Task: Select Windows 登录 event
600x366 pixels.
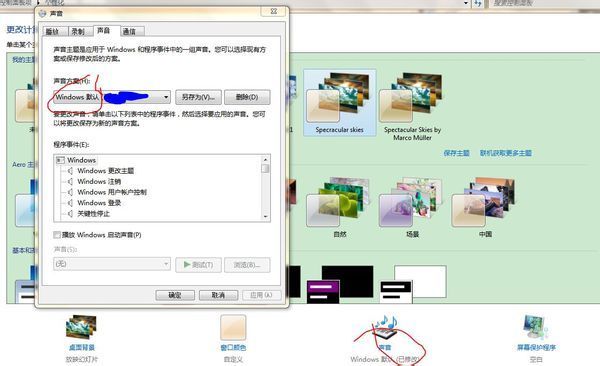Action: pos(99,203)
